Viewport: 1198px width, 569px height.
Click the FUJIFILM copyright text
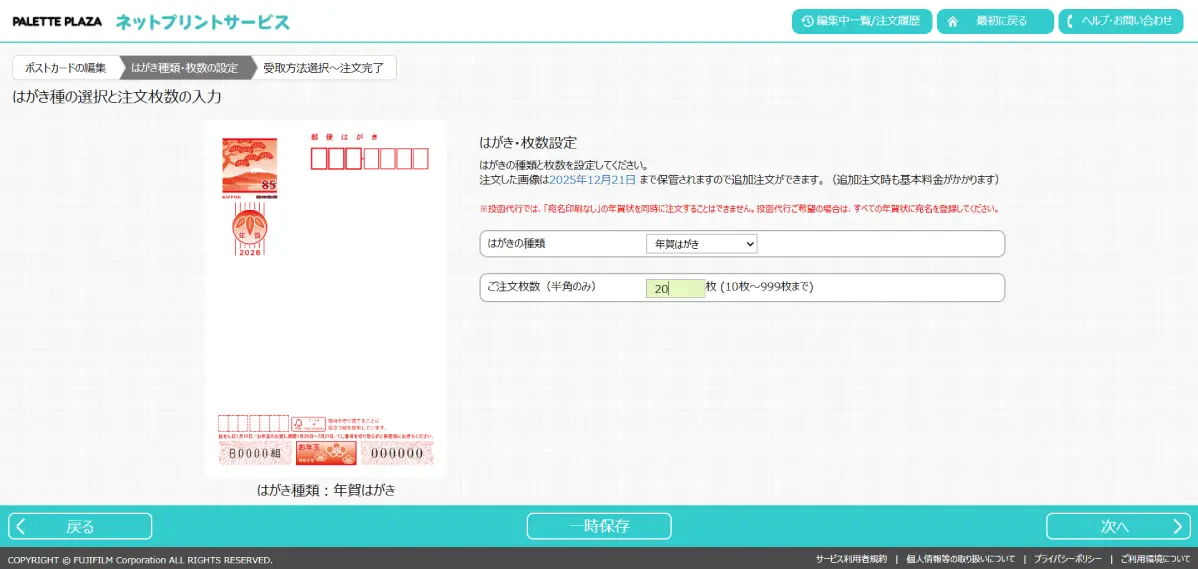tap(140, 560)
